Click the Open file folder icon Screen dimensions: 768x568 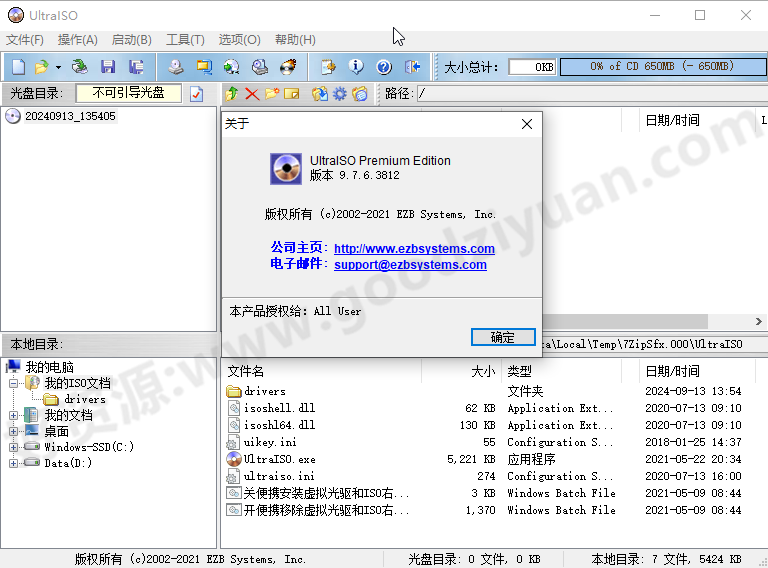(x=42, y=67)
